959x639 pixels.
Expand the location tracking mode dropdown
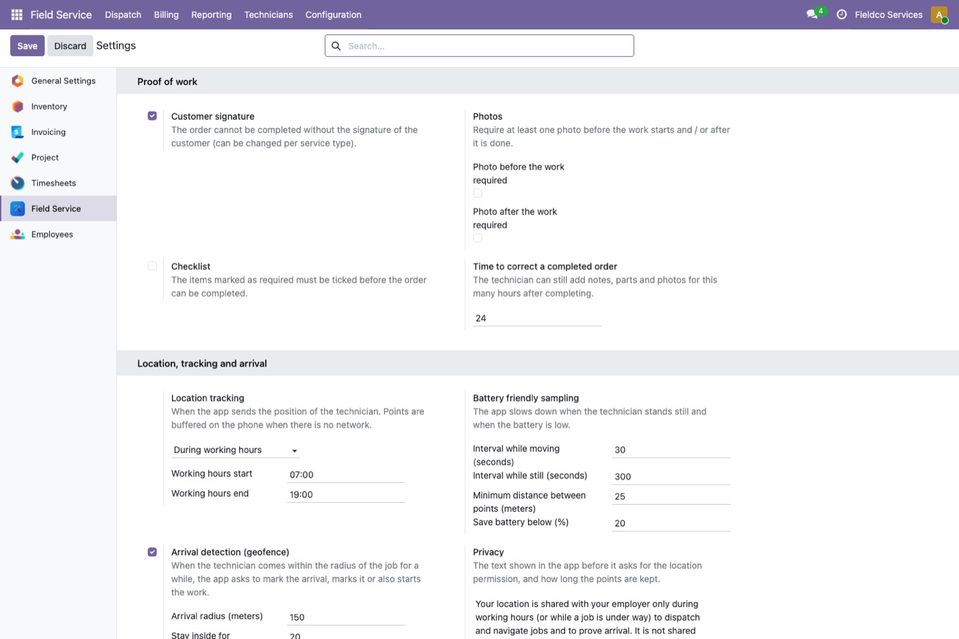[x=235, y=450]
